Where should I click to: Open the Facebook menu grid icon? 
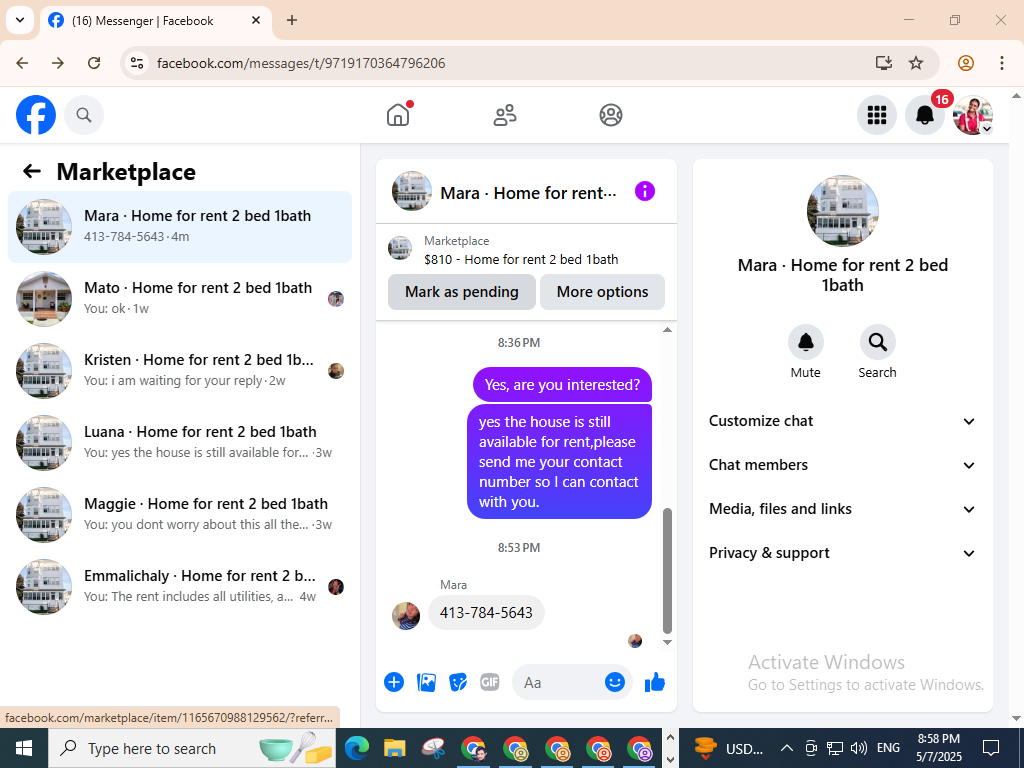(876, 115)
